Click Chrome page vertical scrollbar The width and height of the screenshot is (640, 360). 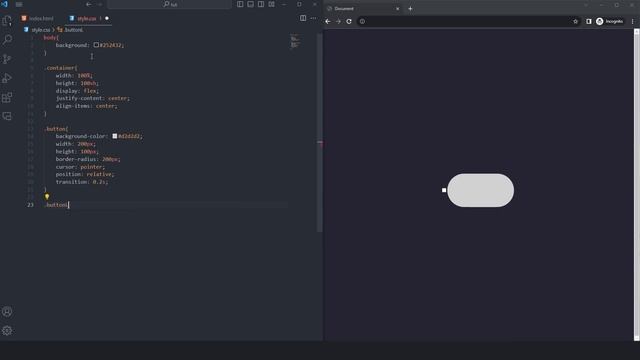coord(636,184)
